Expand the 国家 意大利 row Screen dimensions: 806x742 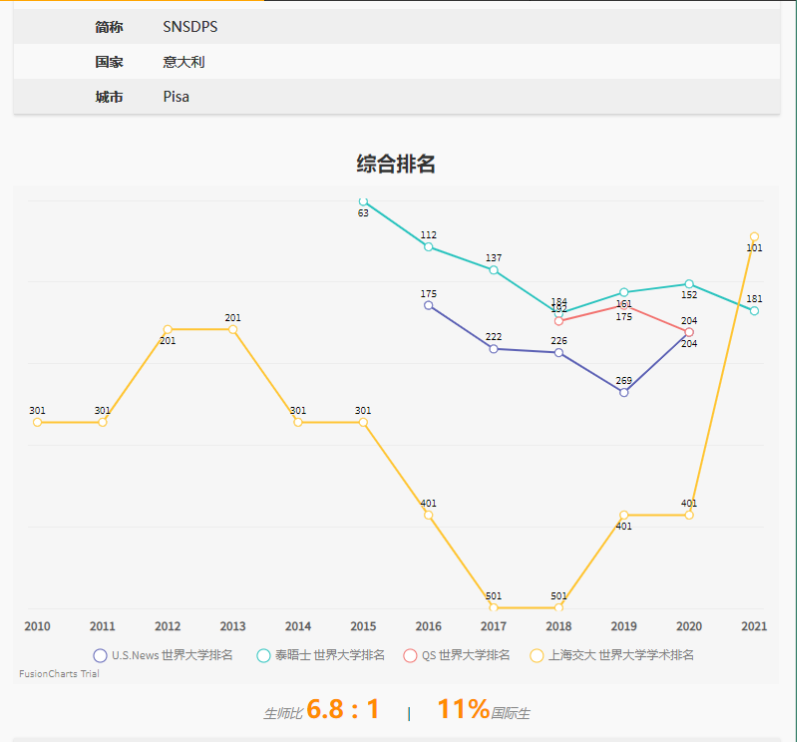[183, 62]
